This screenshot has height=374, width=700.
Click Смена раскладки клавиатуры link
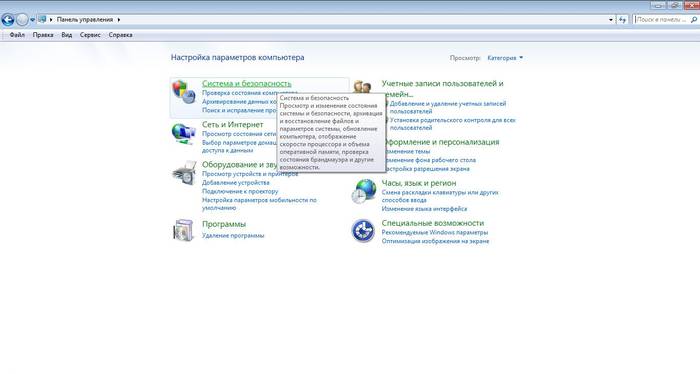click(x=440, y=196)
